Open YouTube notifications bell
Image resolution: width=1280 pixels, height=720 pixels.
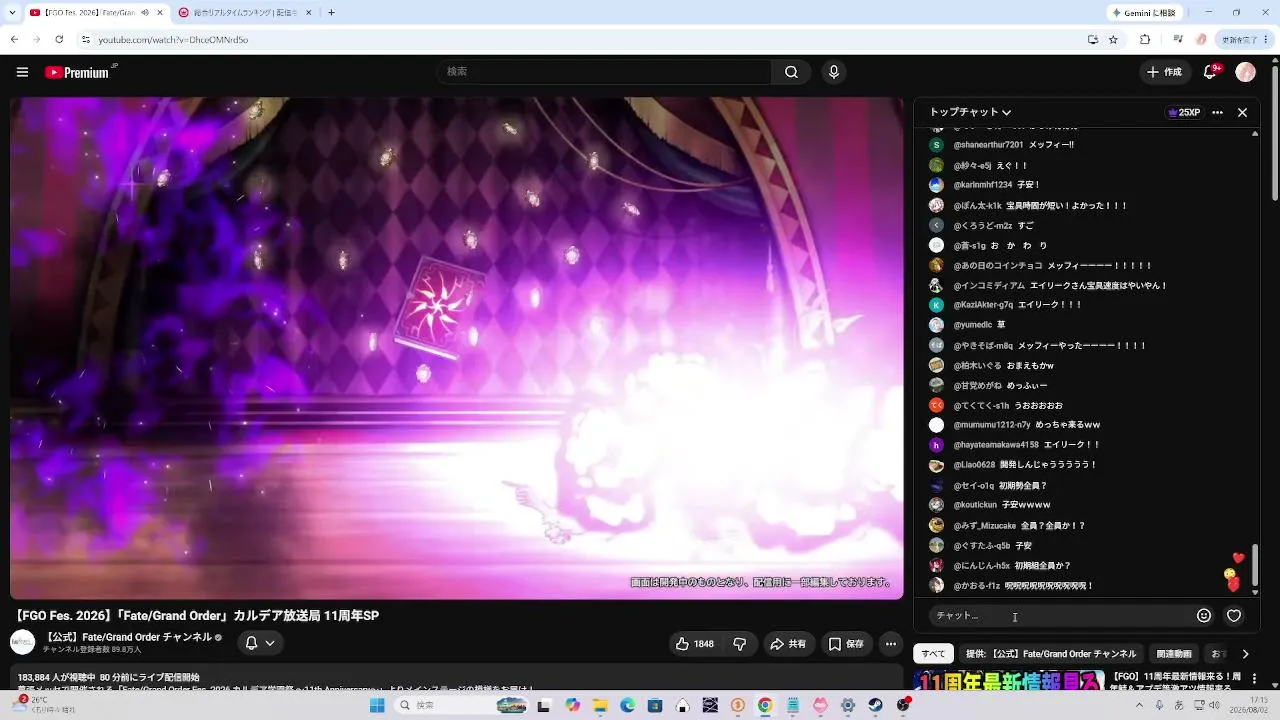[1210, 72]
